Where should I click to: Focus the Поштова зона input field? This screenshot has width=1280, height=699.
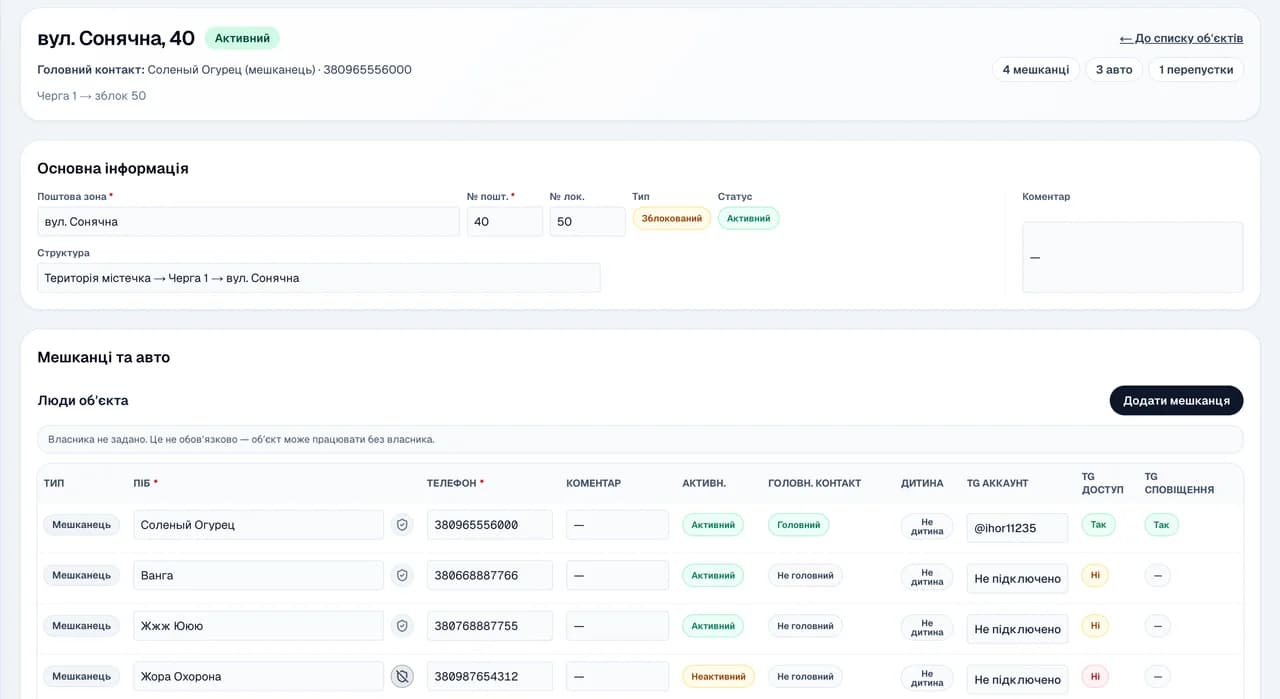(x=248, y=221)
